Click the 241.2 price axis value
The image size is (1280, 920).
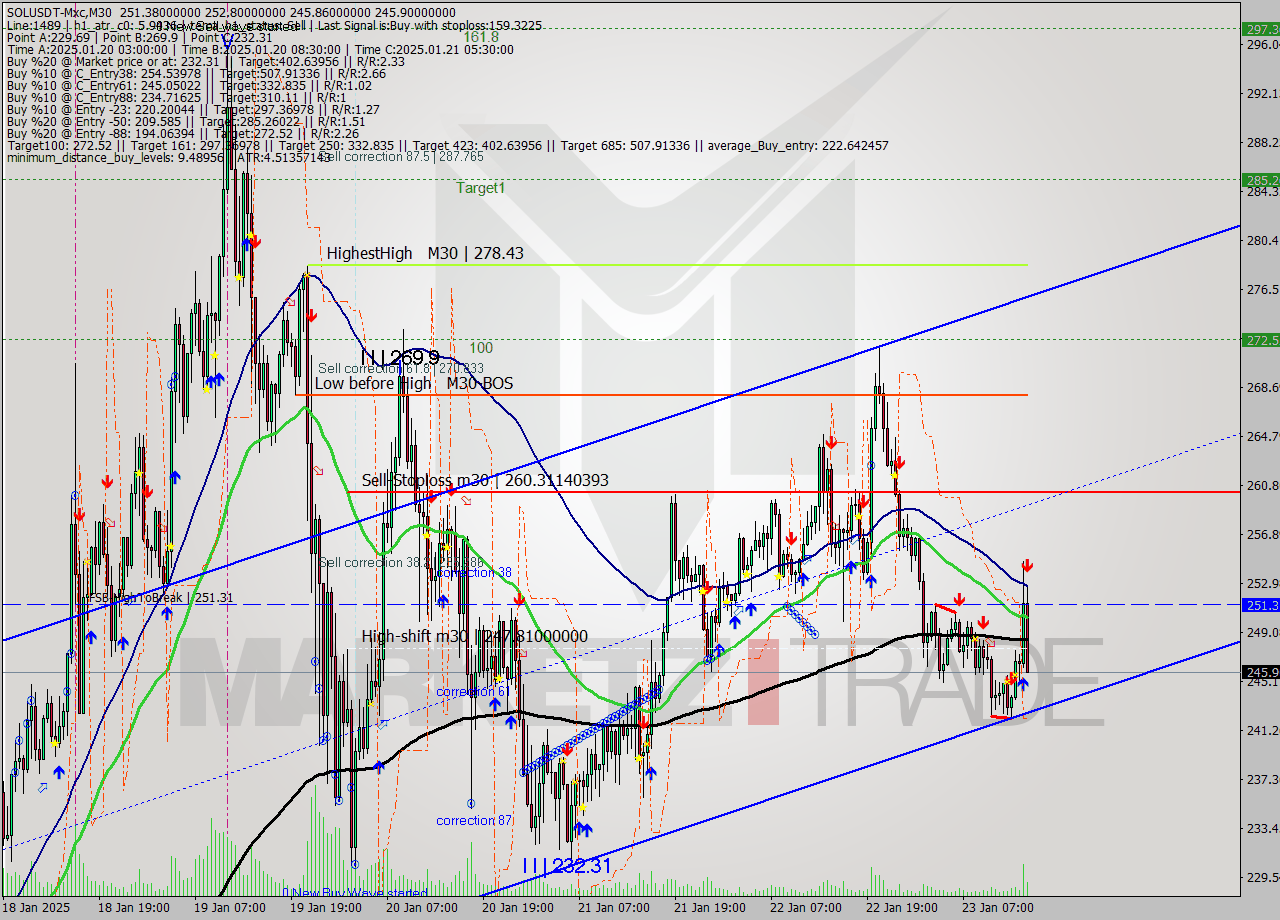(x=1262, y=730)
